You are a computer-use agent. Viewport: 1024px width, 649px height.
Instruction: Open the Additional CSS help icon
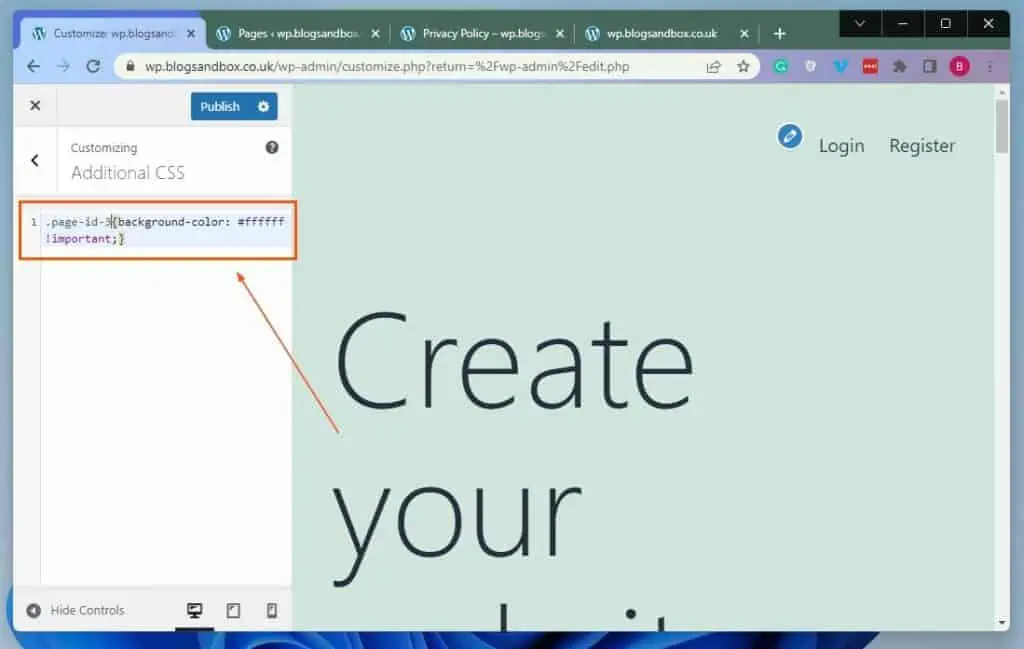click(x=272, y=147)
